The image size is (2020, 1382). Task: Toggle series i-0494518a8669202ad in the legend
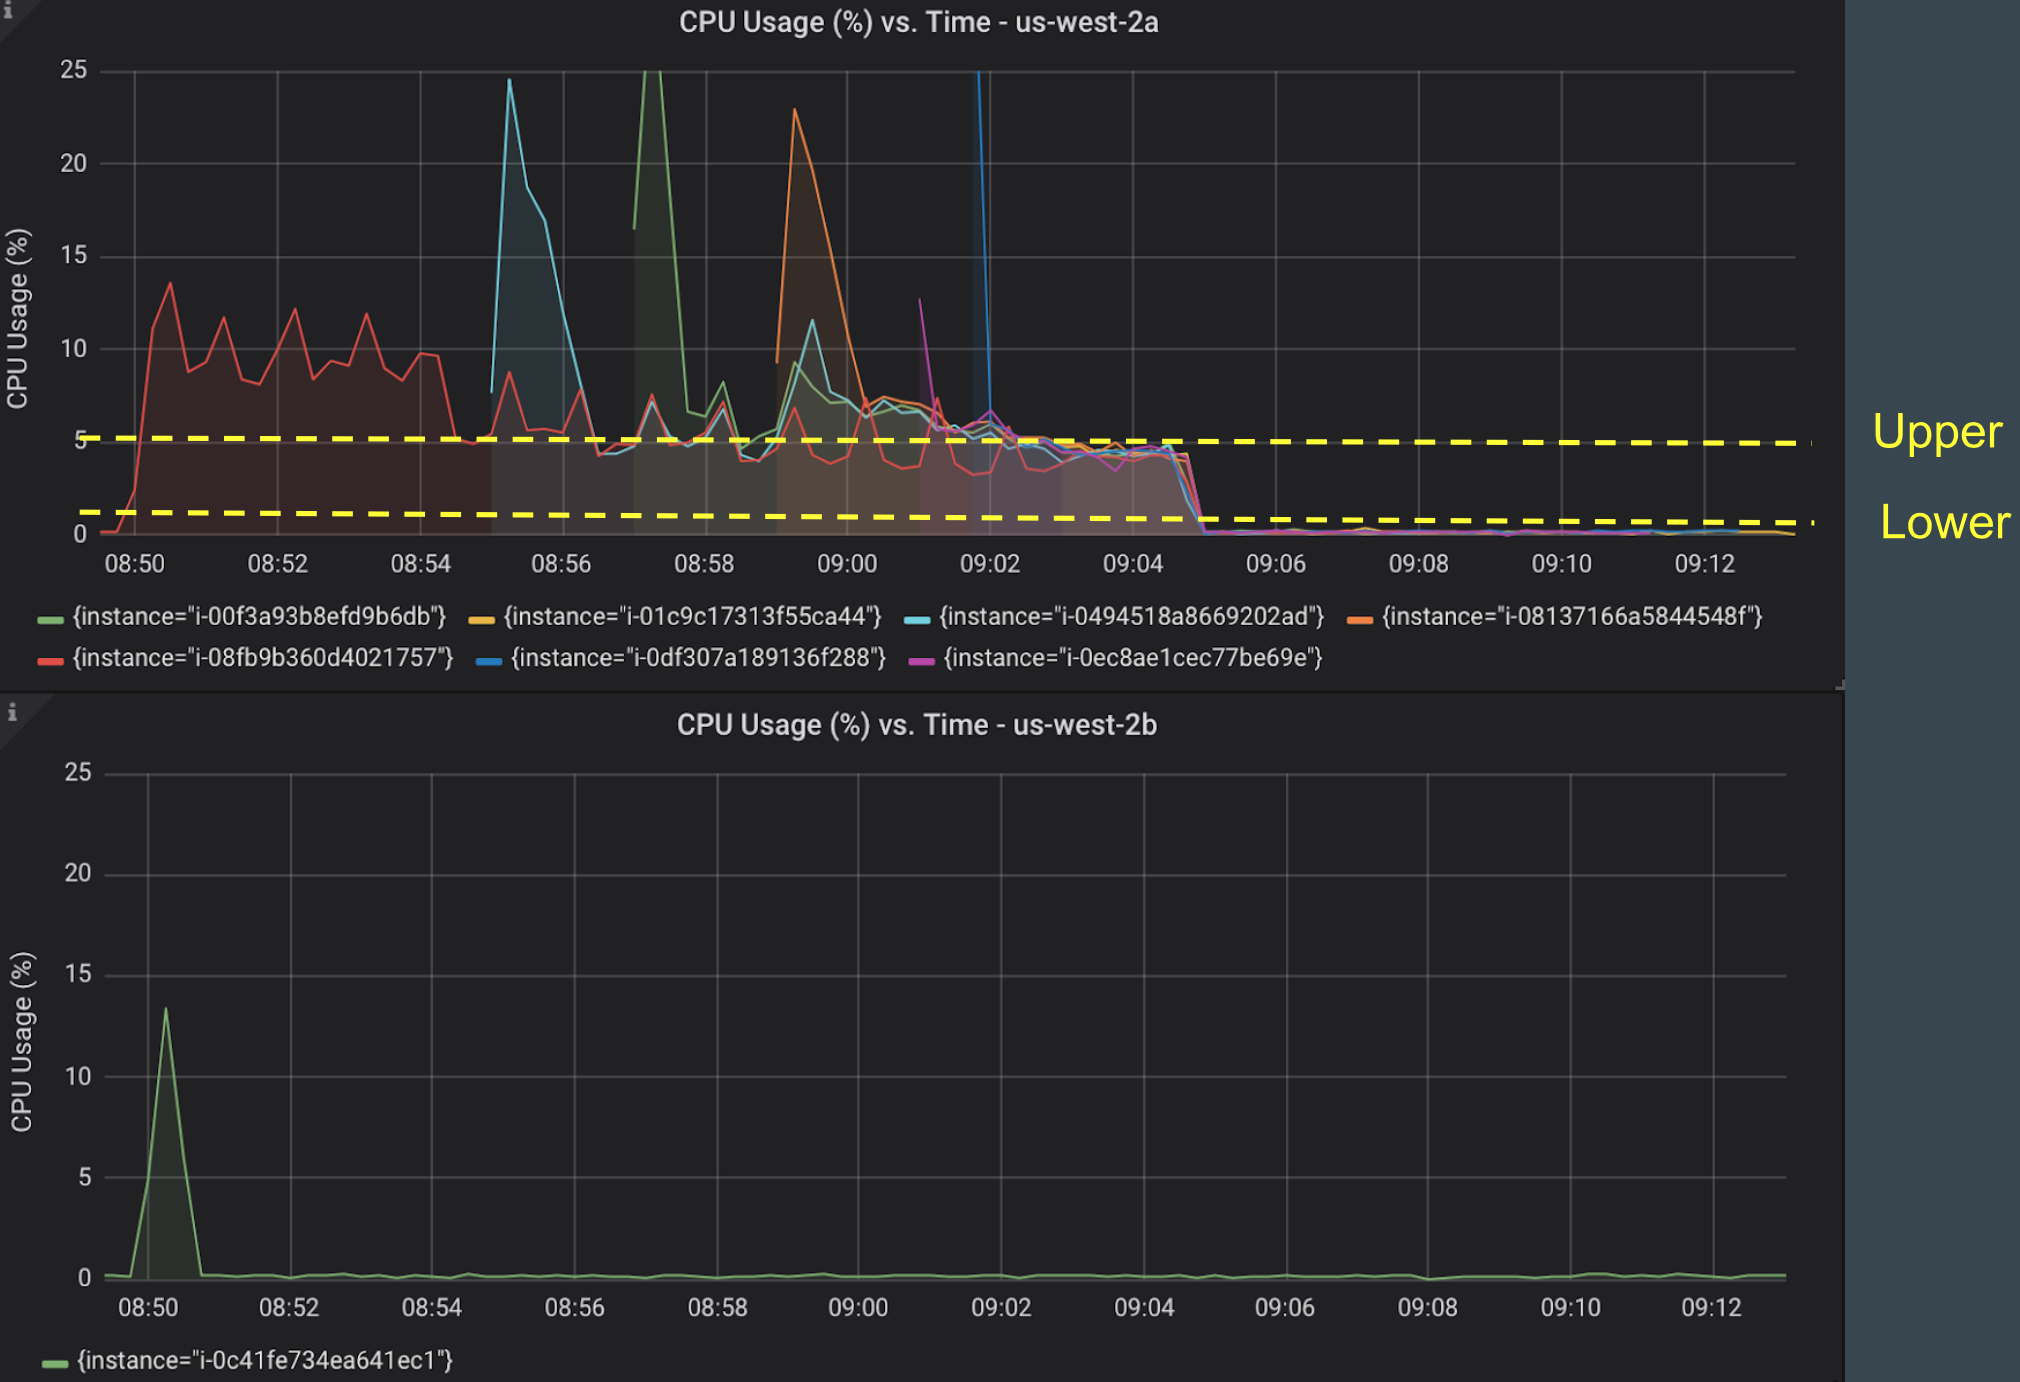[1131, 617]
